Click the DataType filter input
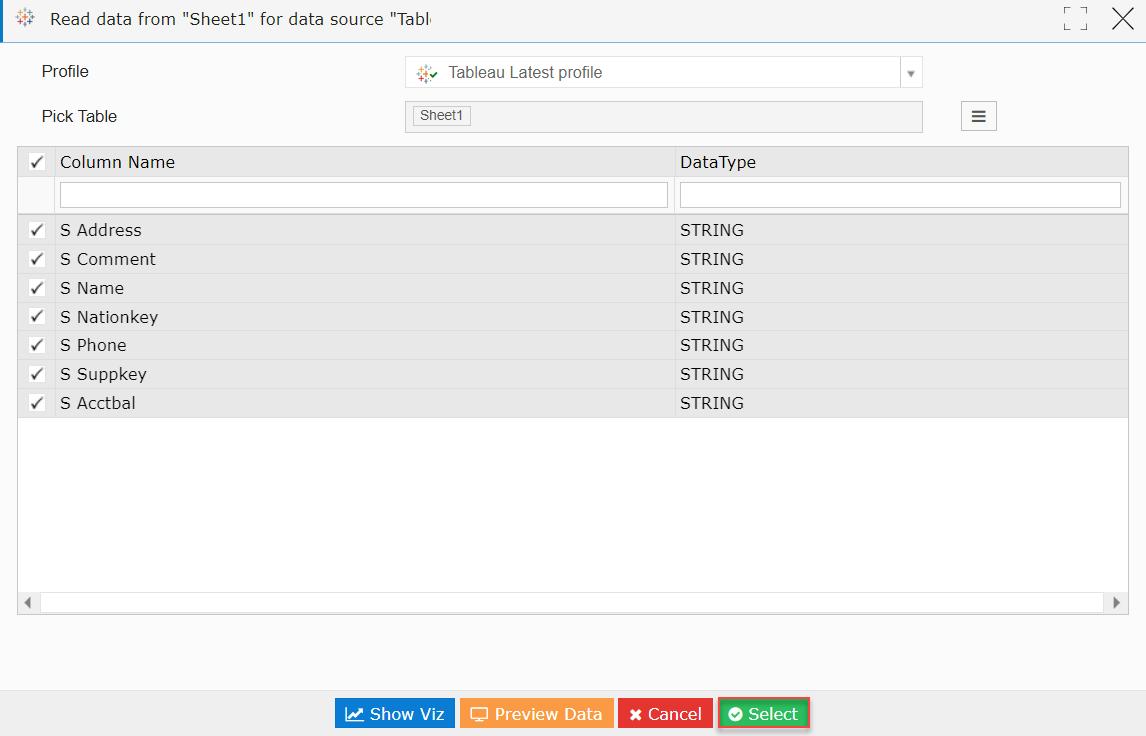This screenshot has width=1146, height=736. point(900,195)
